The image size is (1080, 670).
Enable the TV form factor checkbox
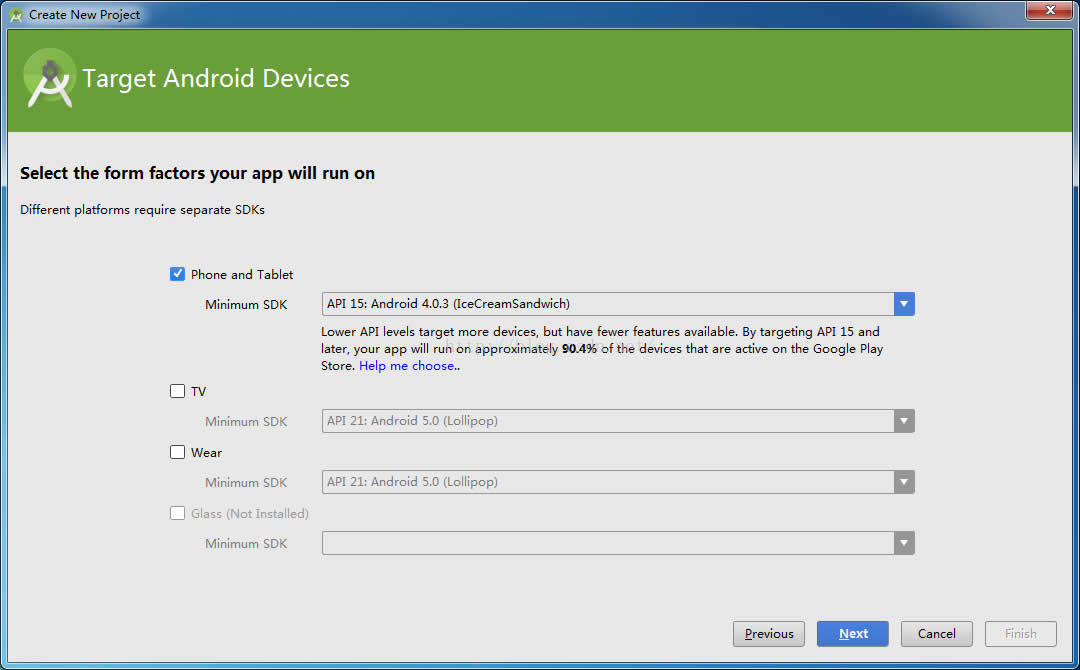[177, 391]
